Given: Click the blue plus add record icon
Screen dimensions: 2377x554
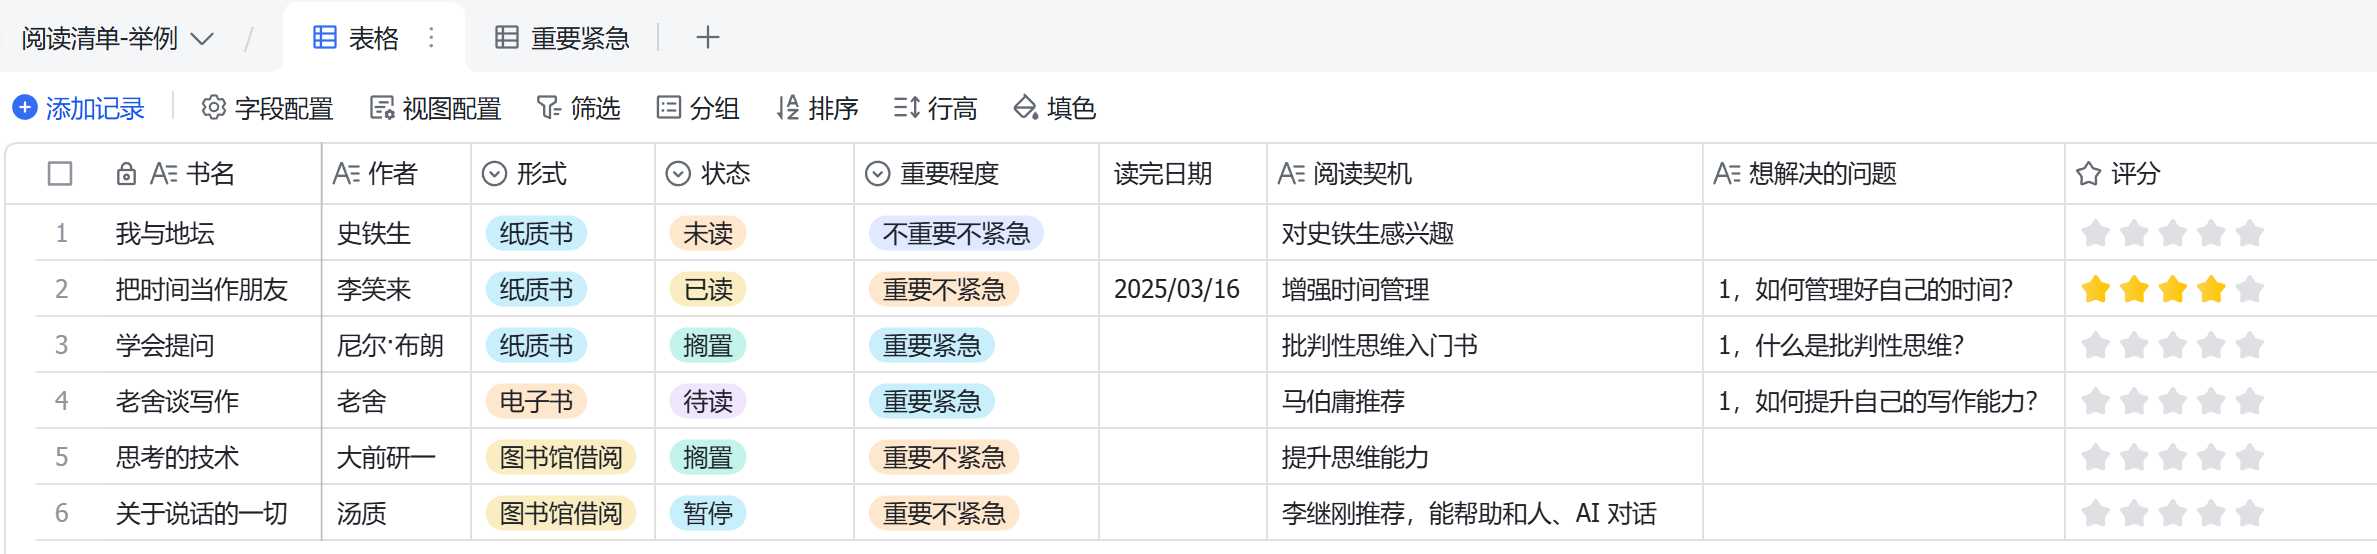Looking at the screenshot, I should [x=25, y=107].
